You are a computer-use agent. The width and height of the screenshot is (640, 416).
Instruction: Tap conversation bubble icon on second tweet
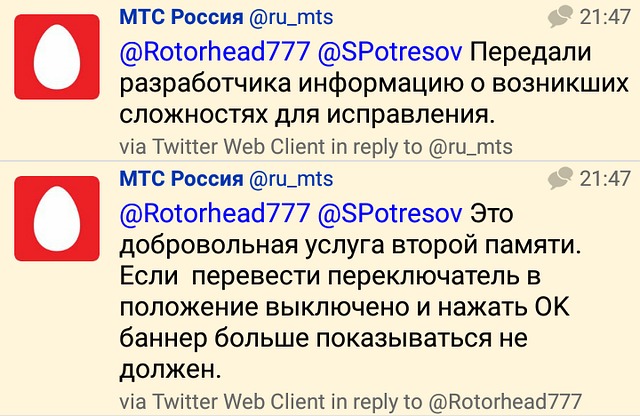tap(560, 178)
